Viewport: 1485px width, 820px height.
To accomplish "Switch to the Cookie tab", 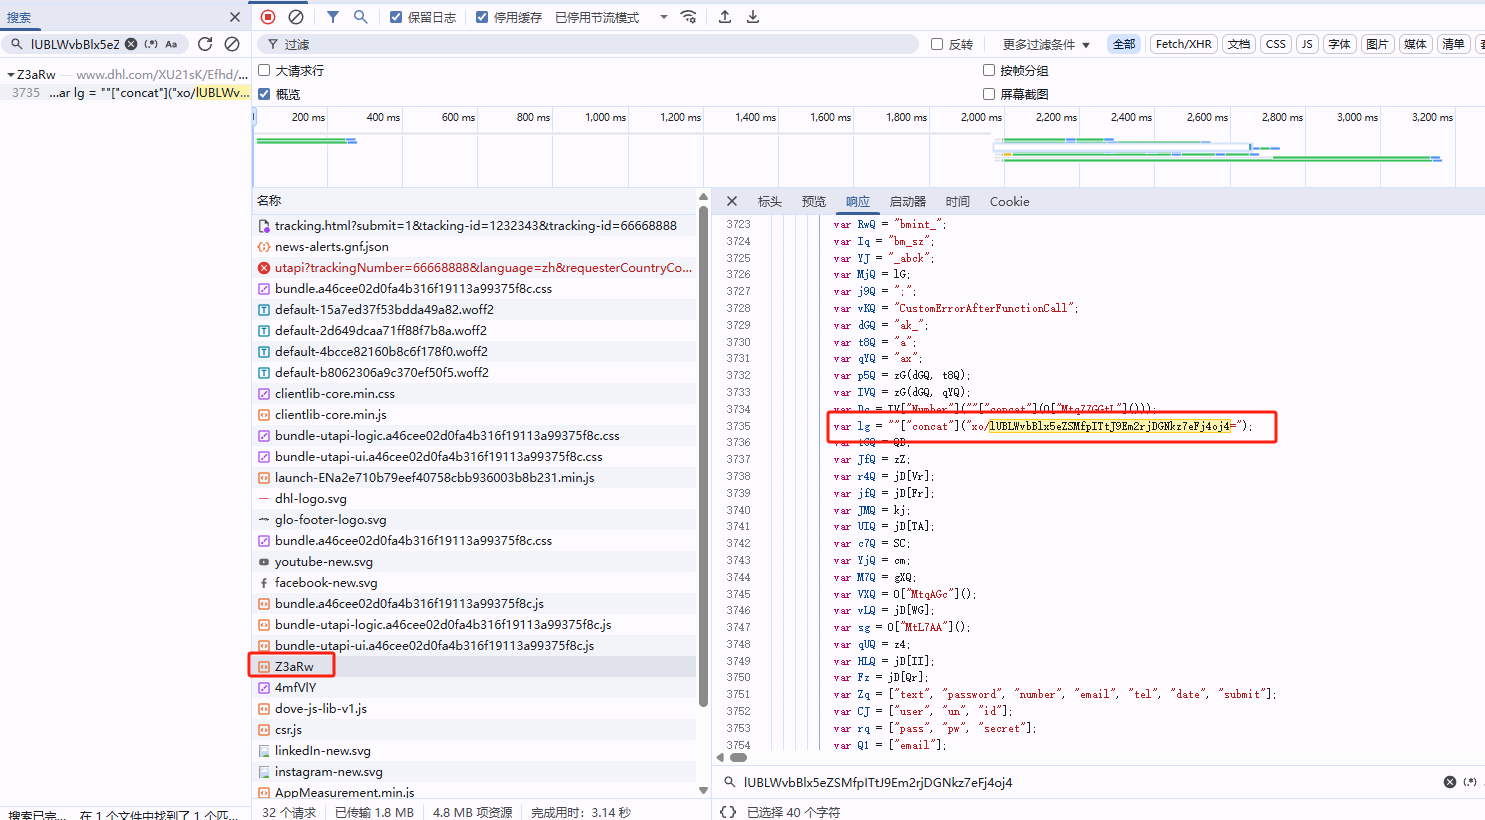I will [x=1009, y=201].
